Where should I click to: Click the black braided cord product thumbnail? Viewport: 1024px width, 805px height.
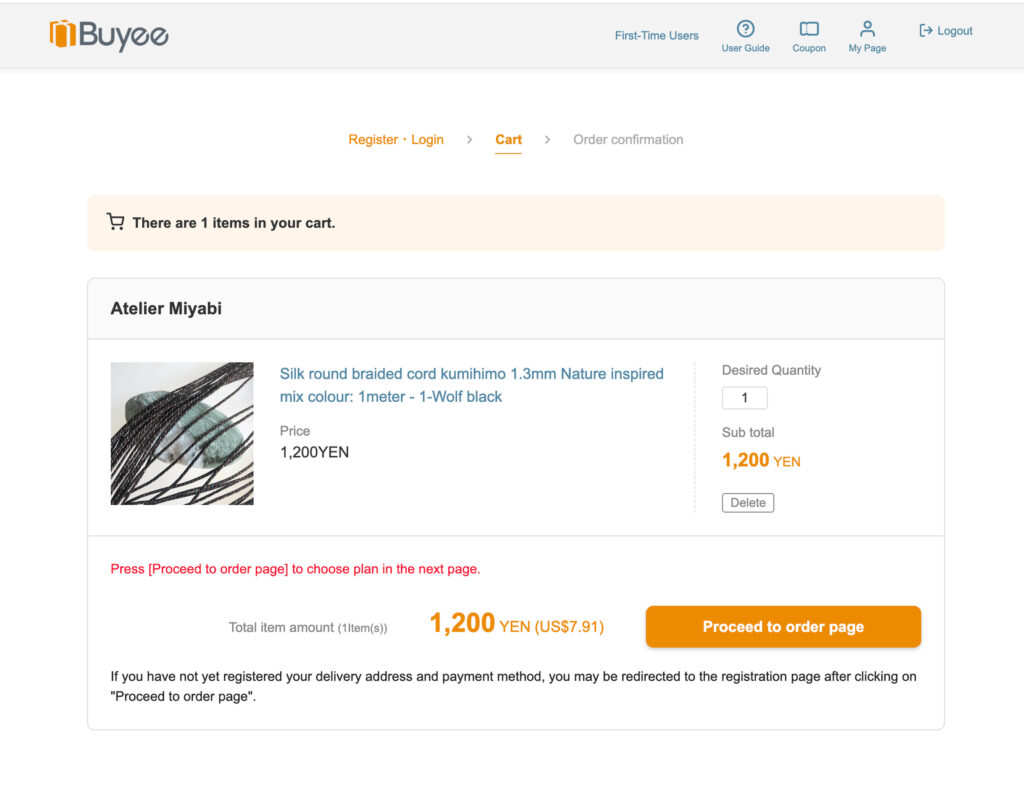182,433
